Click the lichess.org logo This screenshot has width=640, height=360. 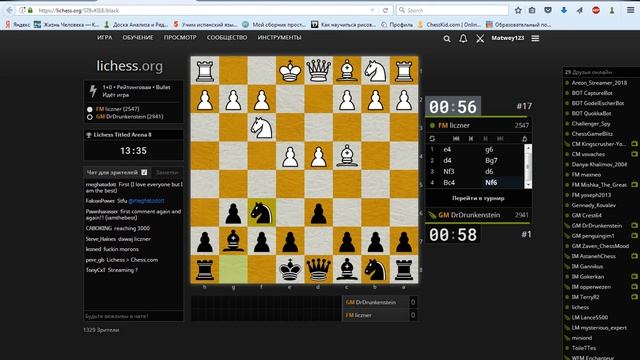[129, 66]
